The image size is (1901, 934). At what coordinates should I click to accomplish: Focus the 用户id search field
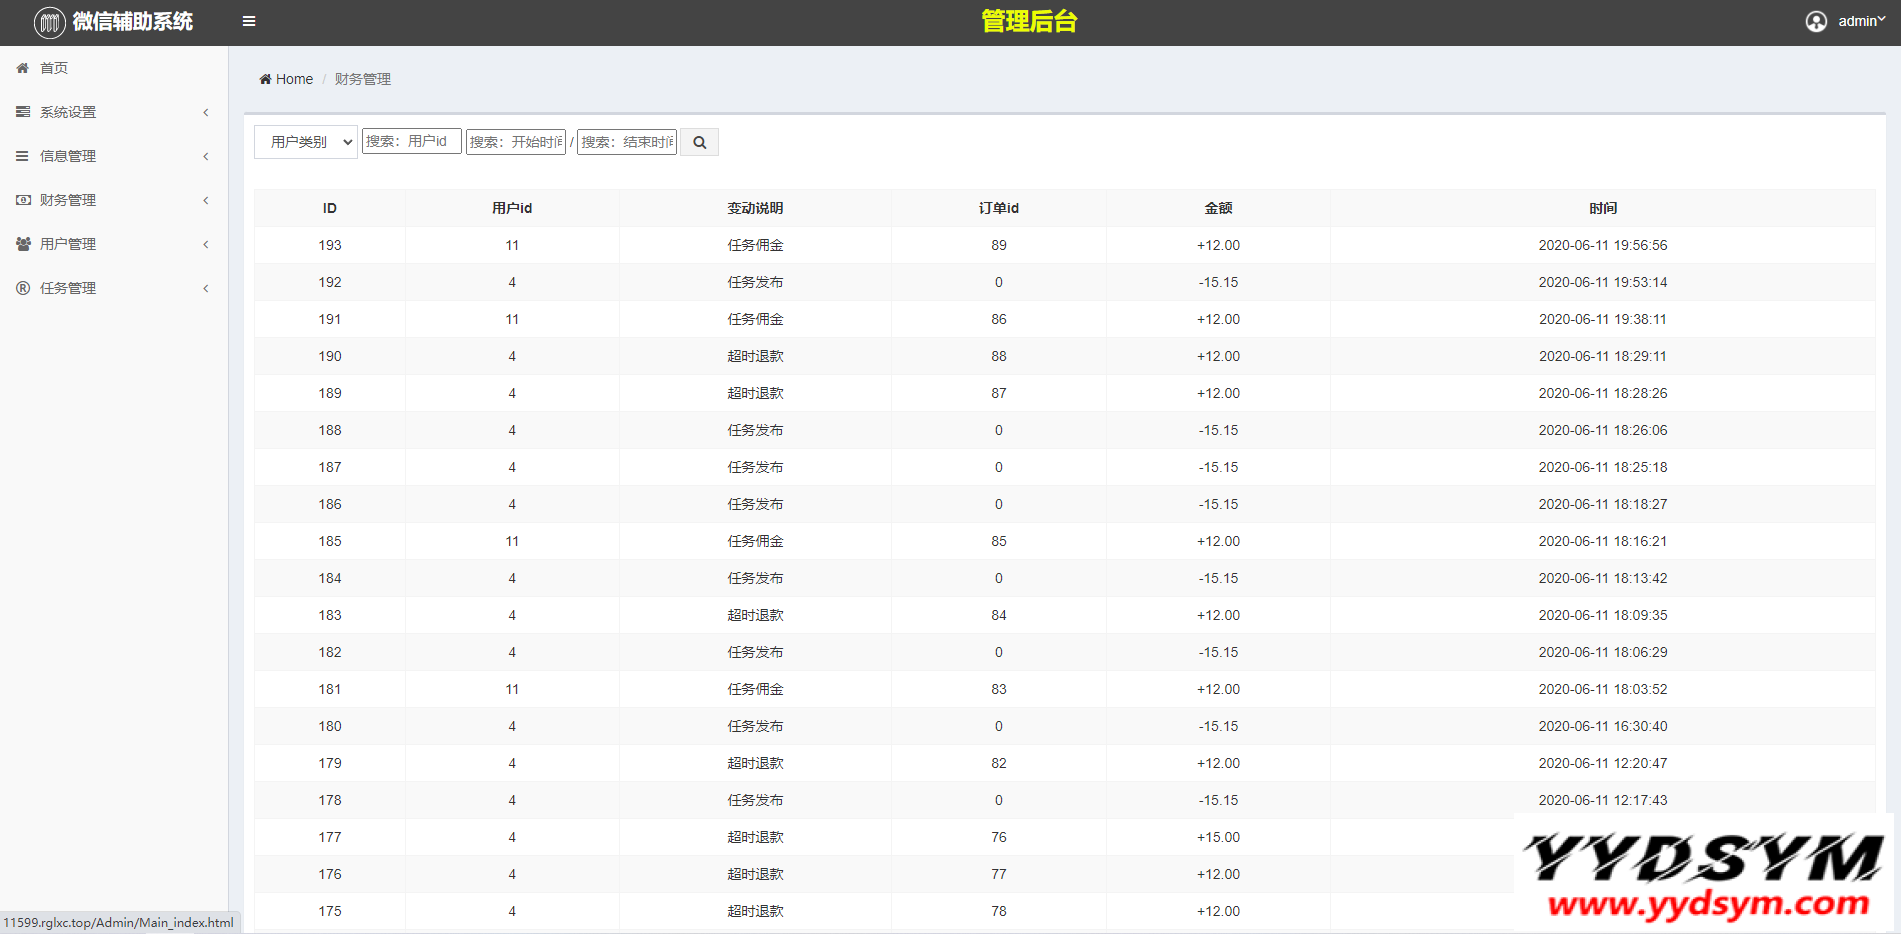(411, 141)
